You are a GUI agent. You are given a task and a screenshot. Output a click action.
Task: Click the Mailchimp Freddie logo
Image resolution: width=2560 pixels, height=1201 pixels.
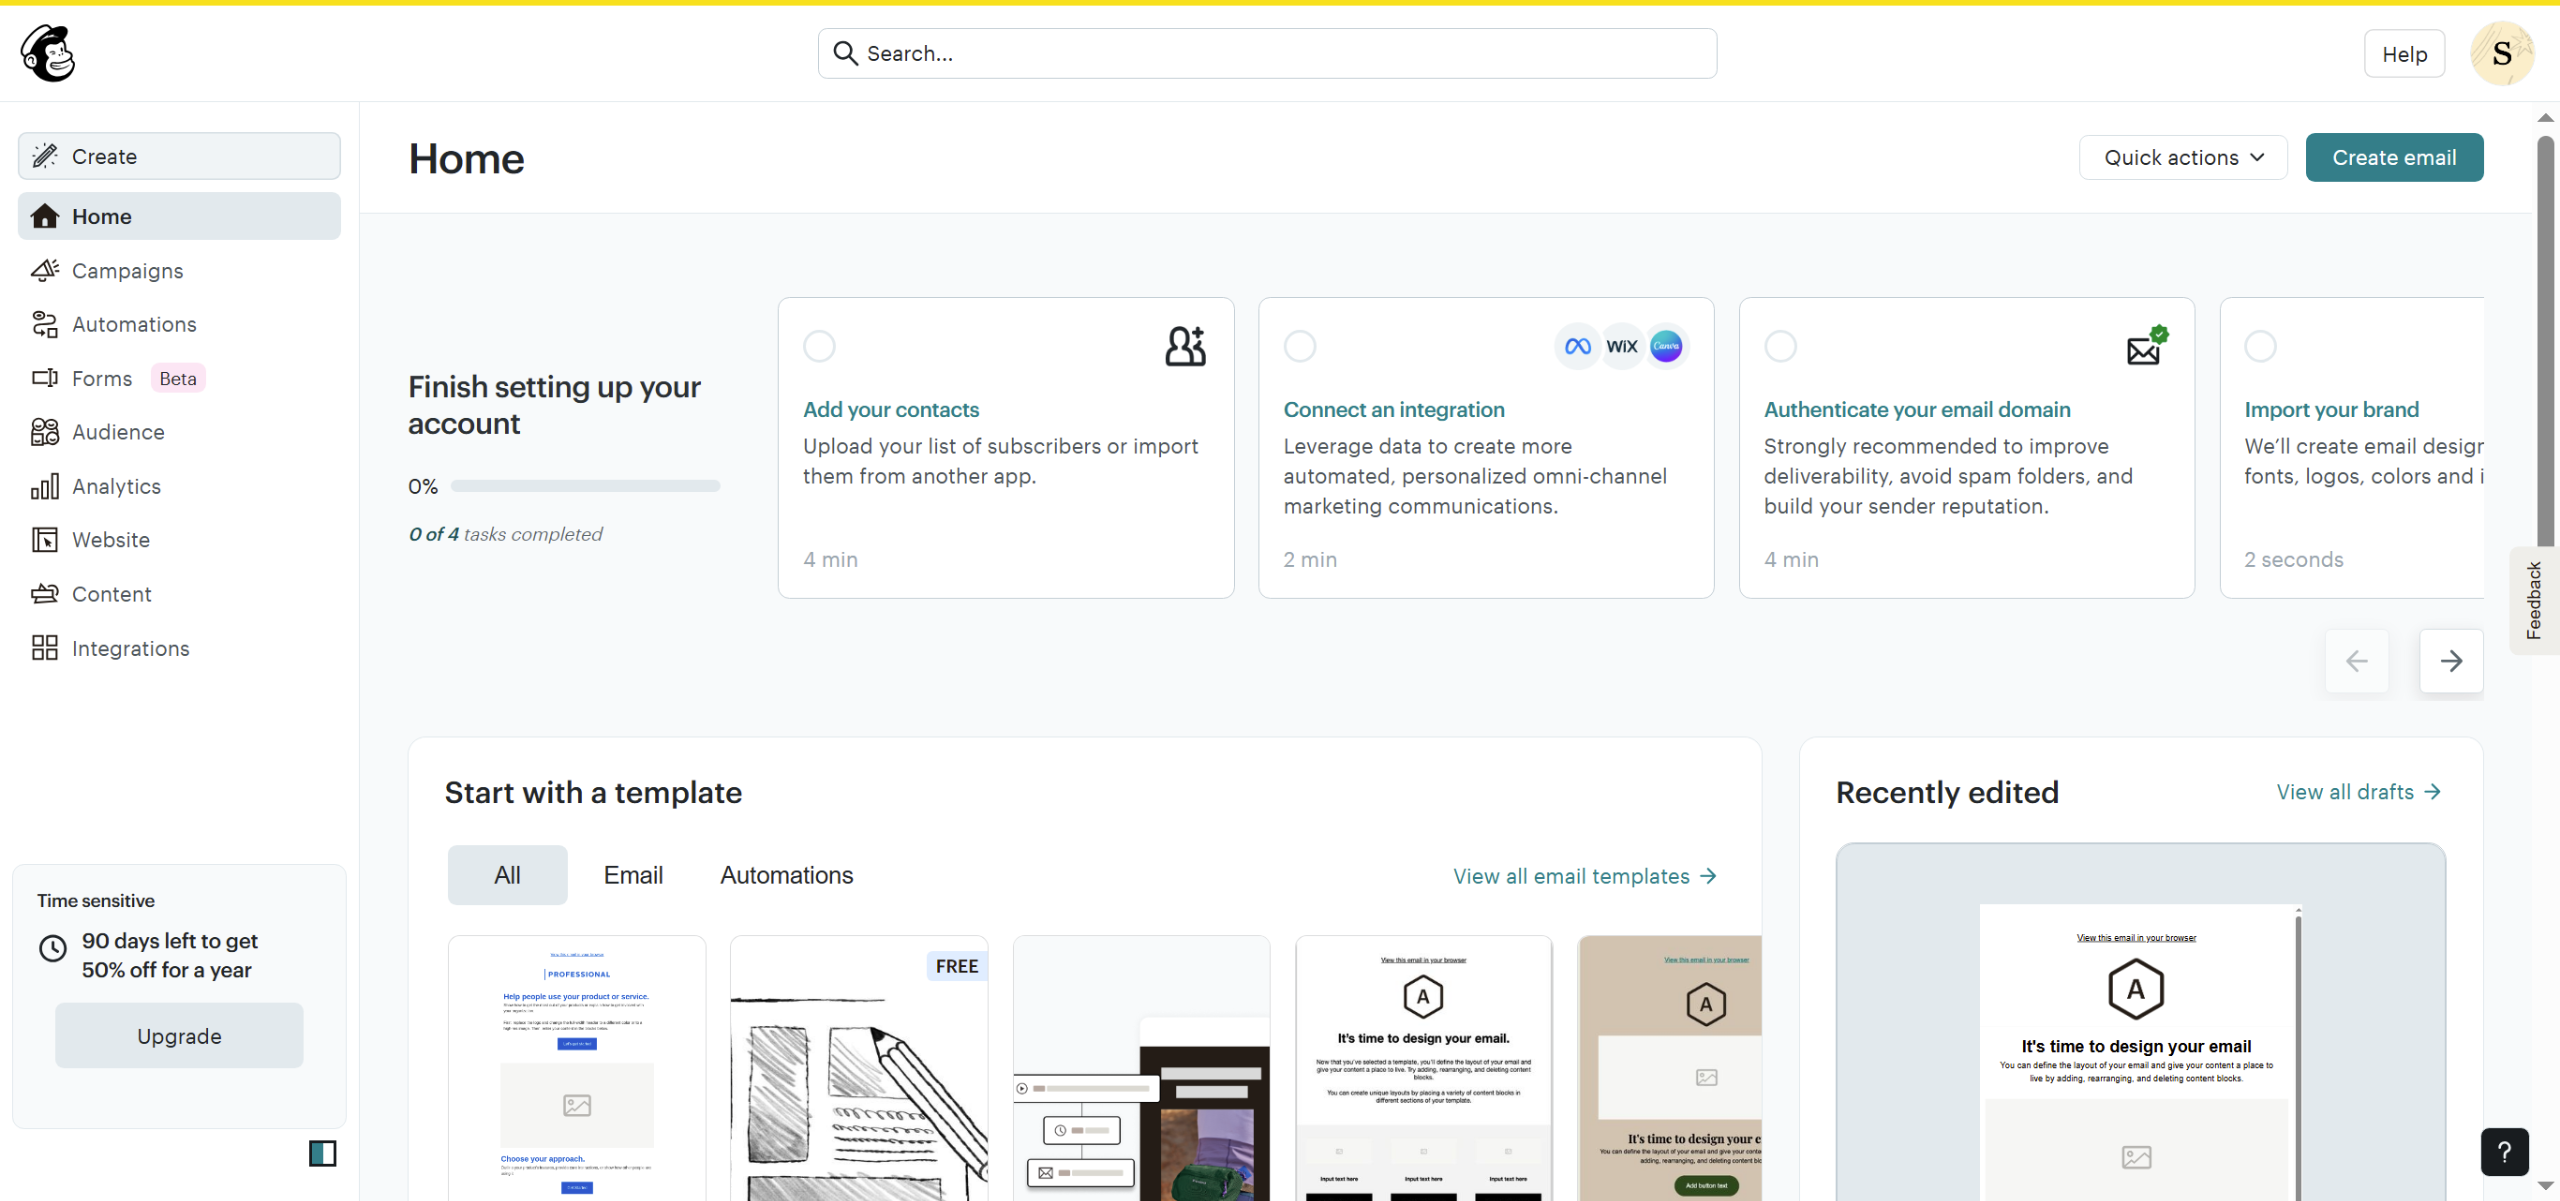[47, 53]
